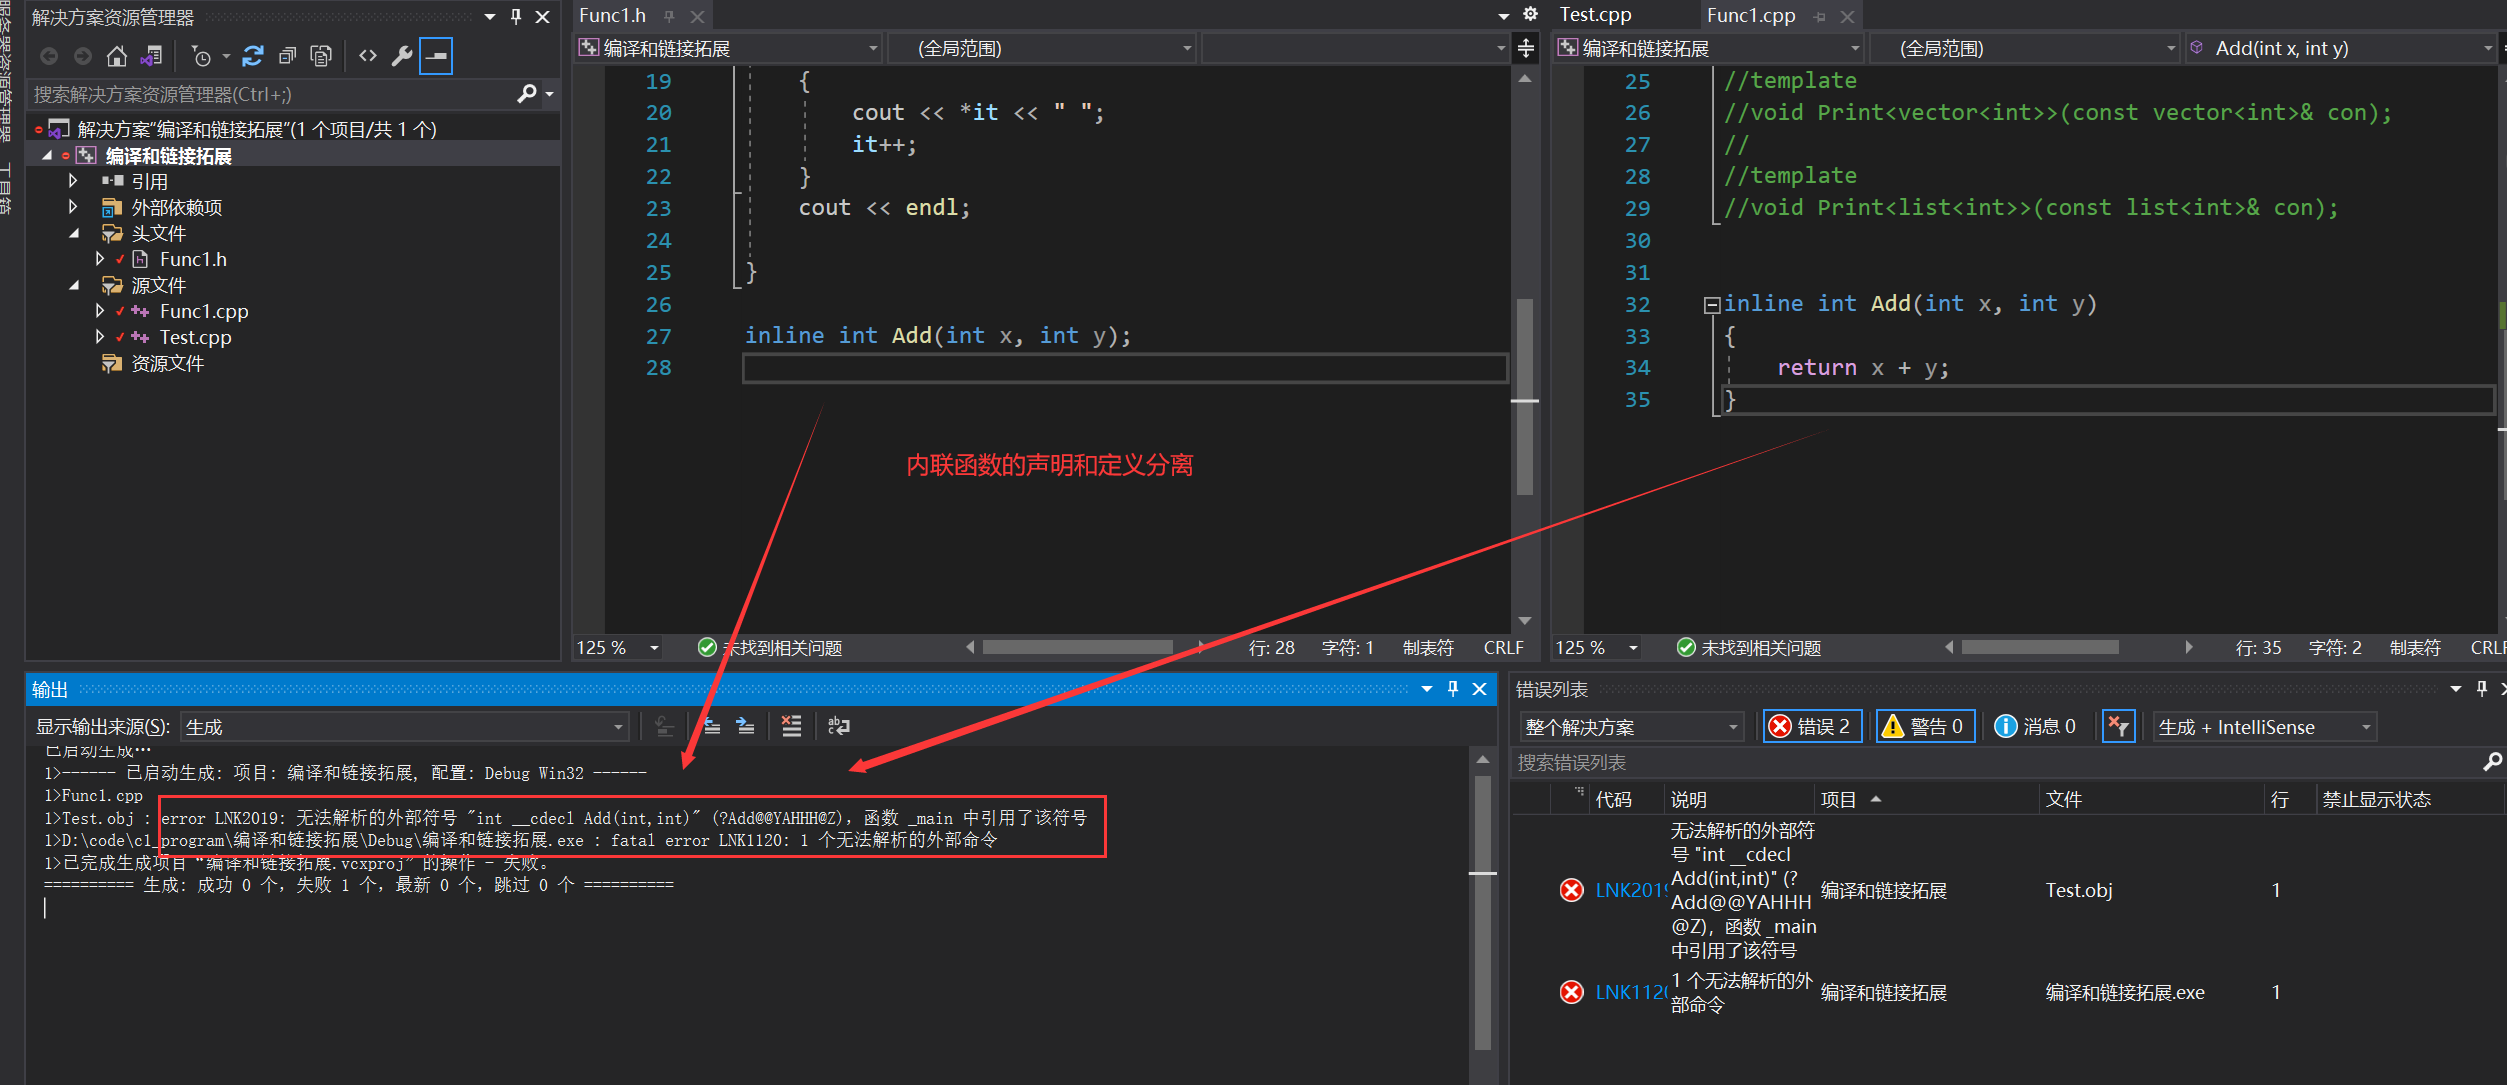The height and width of the screenshot is (1085, 2507).
Task: Click Collapse All icon in Solution Explorer
Action: click(287, 56)
